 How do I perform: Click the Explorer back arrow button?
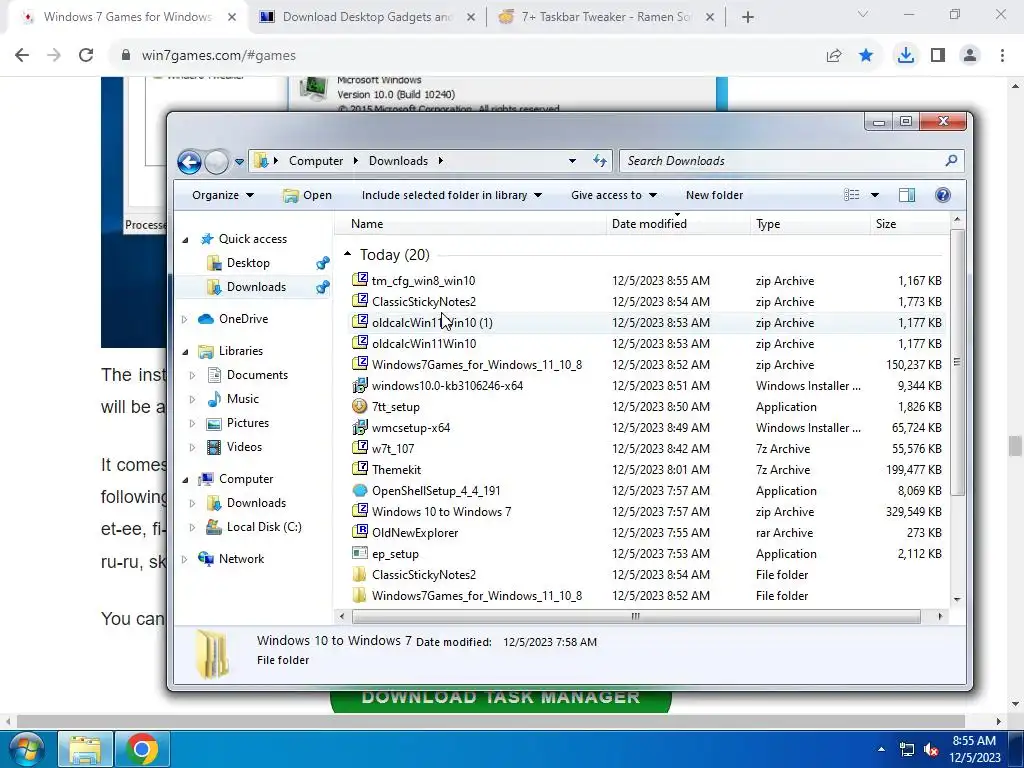[x=189, y=161]
